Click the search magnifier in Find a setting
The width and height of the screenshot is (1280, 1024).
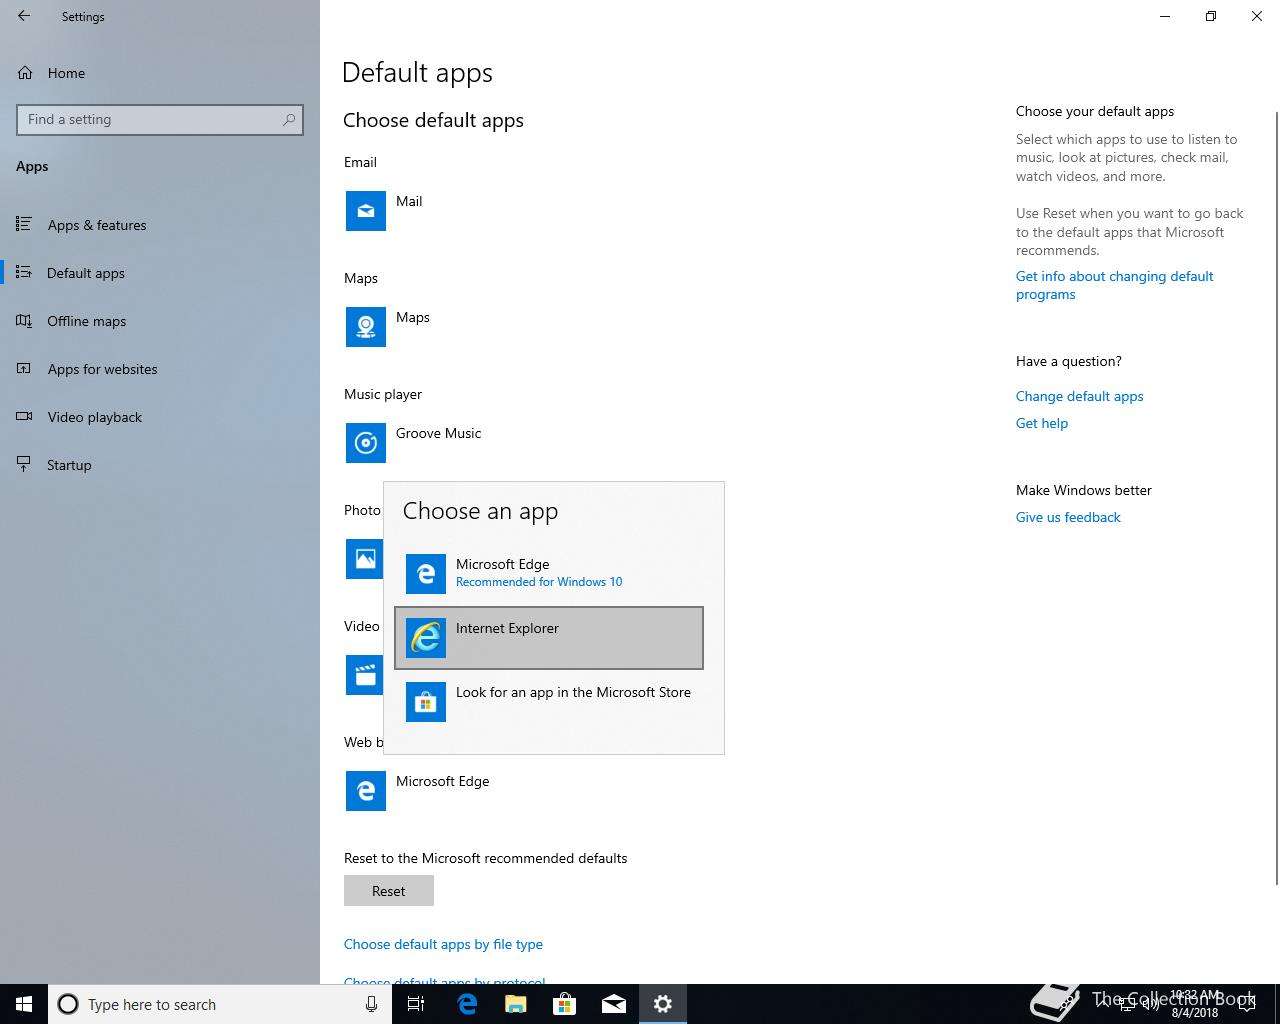(289, 119)
